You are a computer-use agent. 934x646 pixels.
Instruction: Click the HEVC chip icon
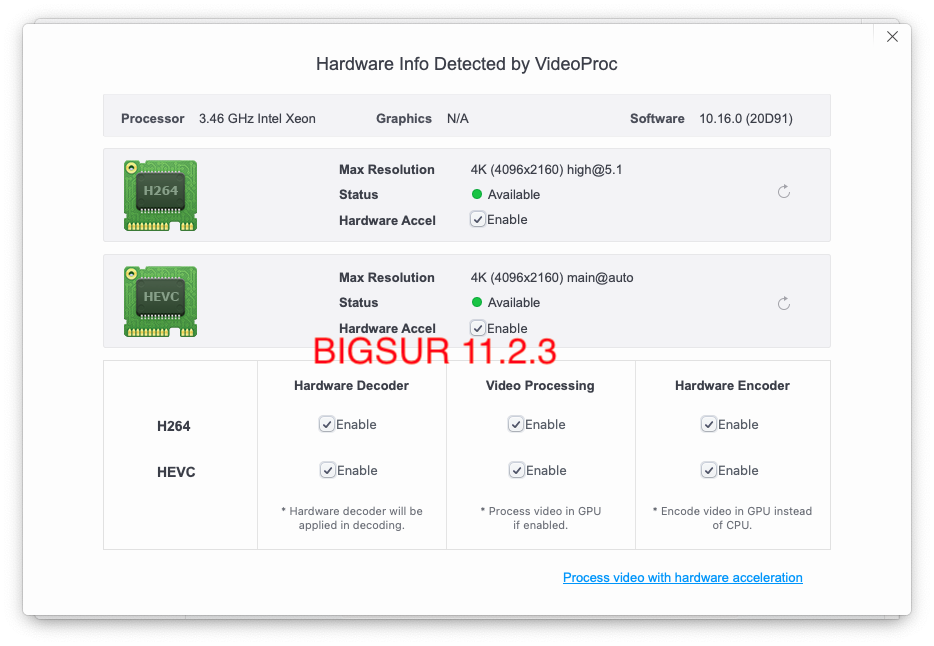(160, 302)
